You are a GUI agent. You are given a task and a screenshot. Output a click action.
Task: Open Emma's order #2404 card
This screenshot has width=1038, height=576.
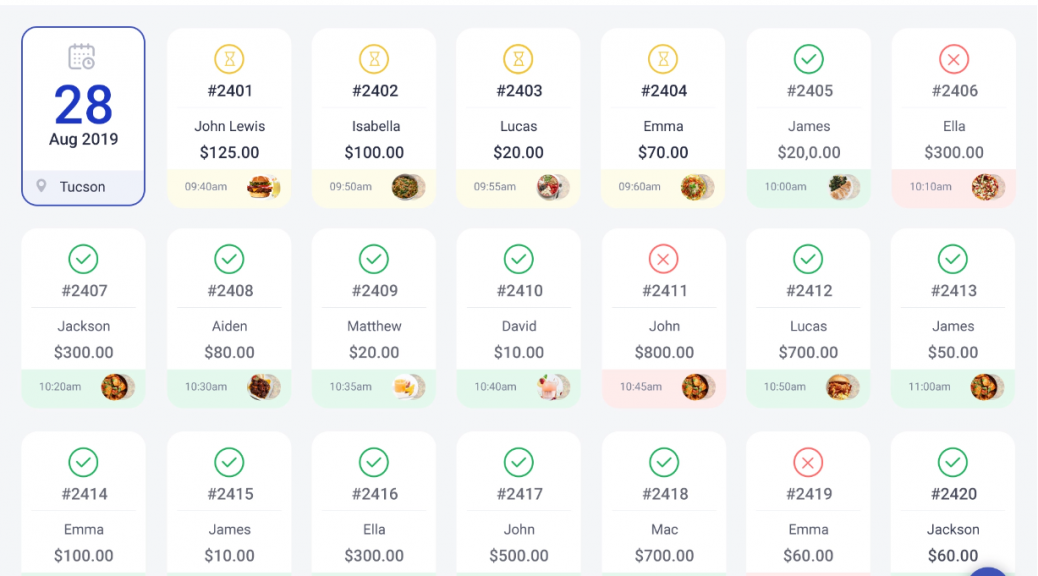[663, 118]
